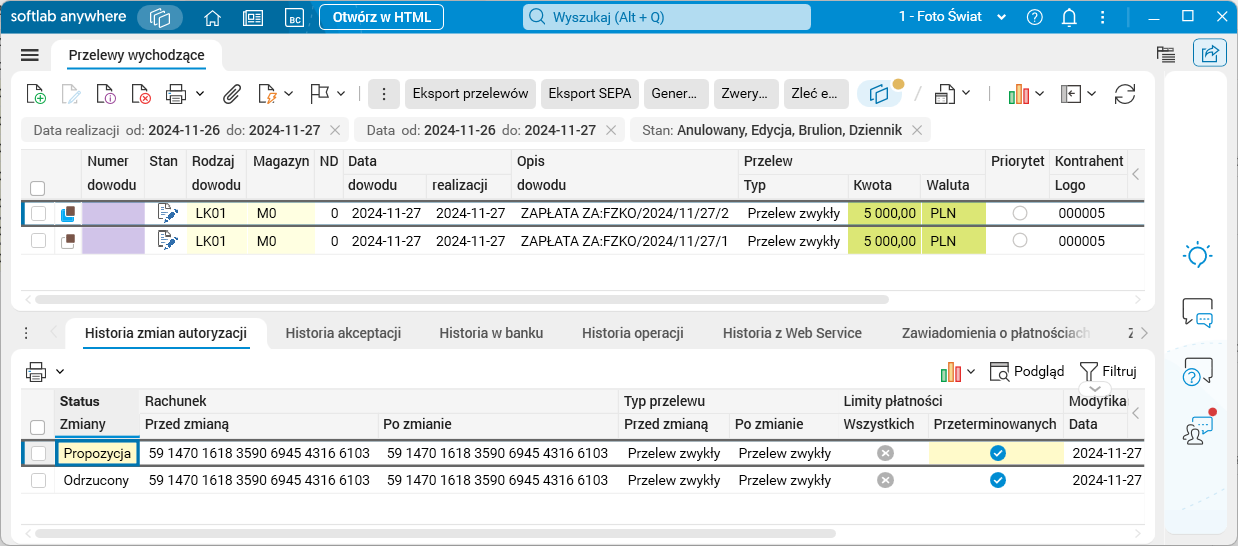Click the document lightning action icon
Viewport: 1238px width, 546px height.
(x=267, y=94)
